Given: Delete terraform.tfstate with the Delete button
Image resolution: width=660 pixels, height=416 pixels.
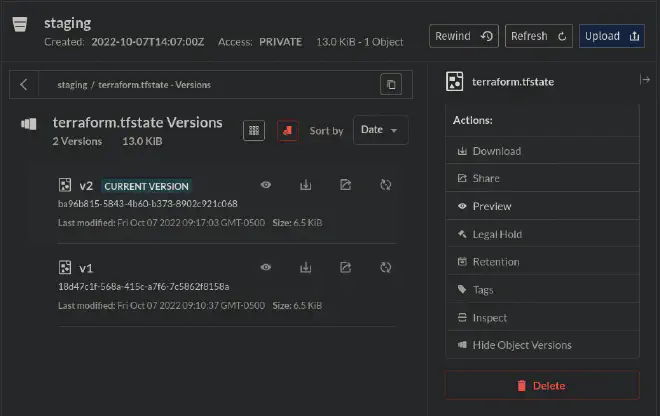Looking at the screenshot, I should tap(542, 385).
